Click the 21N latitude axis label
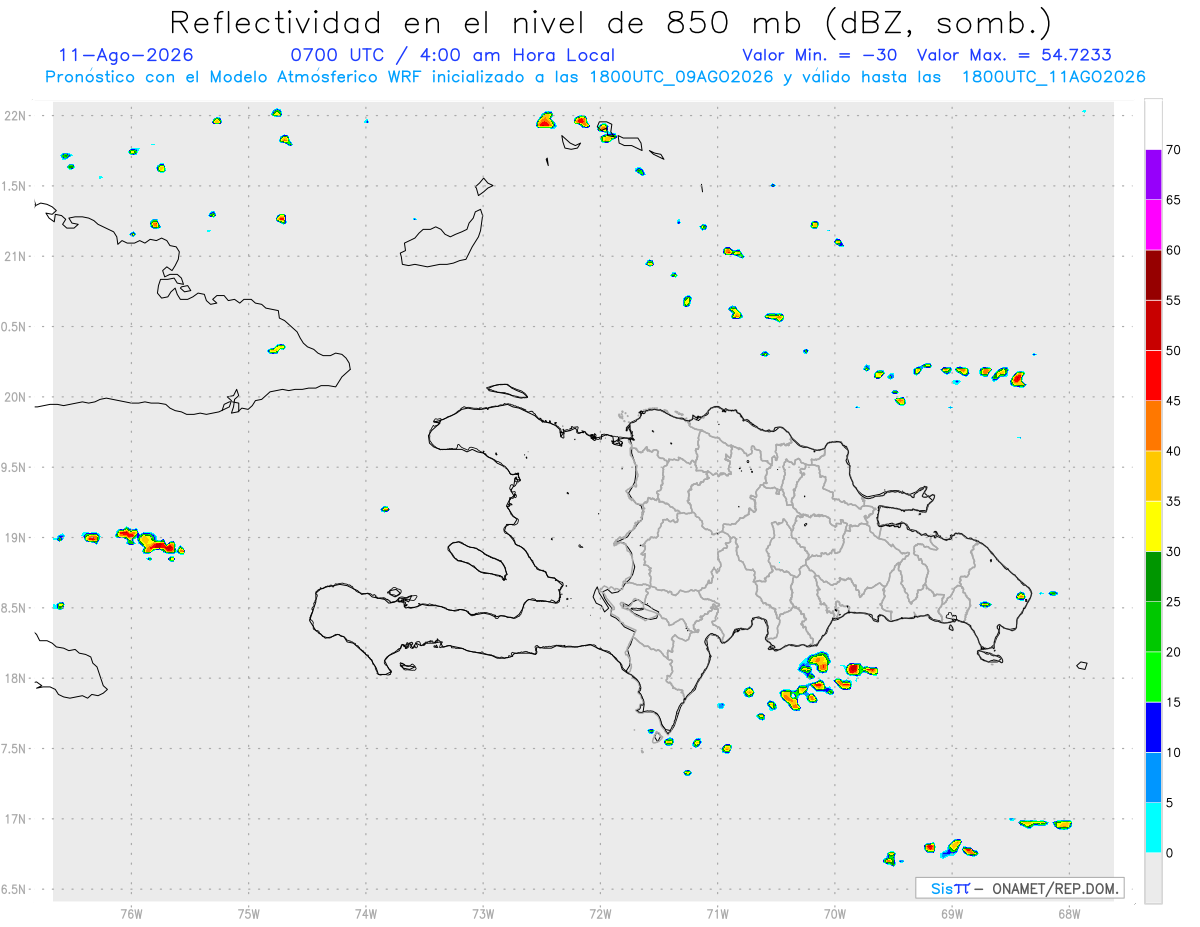The image size is (1200, 927). coord(15,256)
